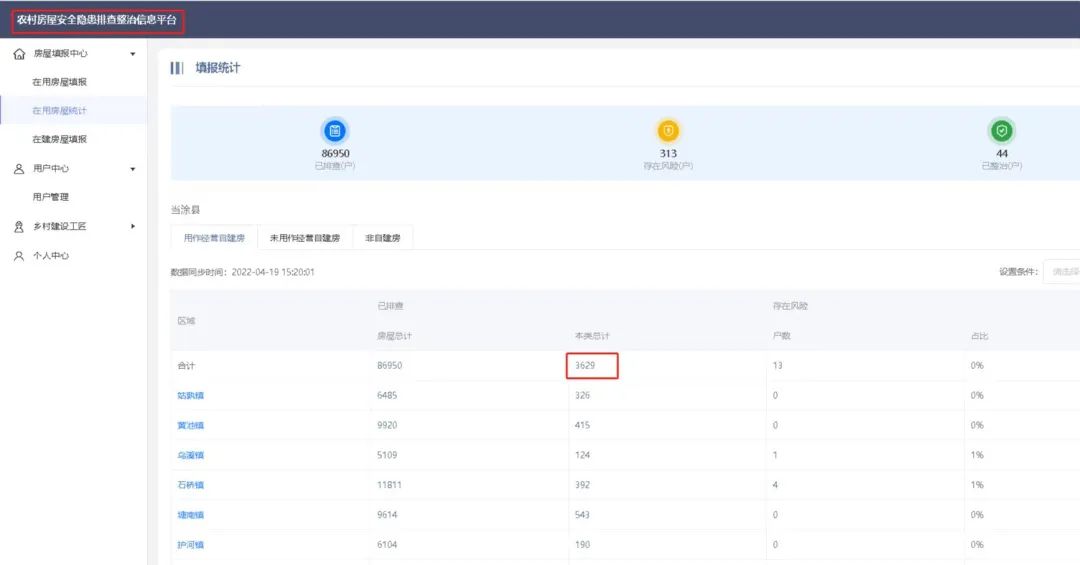The width and height of the screenshot is (1080, 565).
Task: Click the green 已整治 shield icon
Action: [x=1001, y=131]
